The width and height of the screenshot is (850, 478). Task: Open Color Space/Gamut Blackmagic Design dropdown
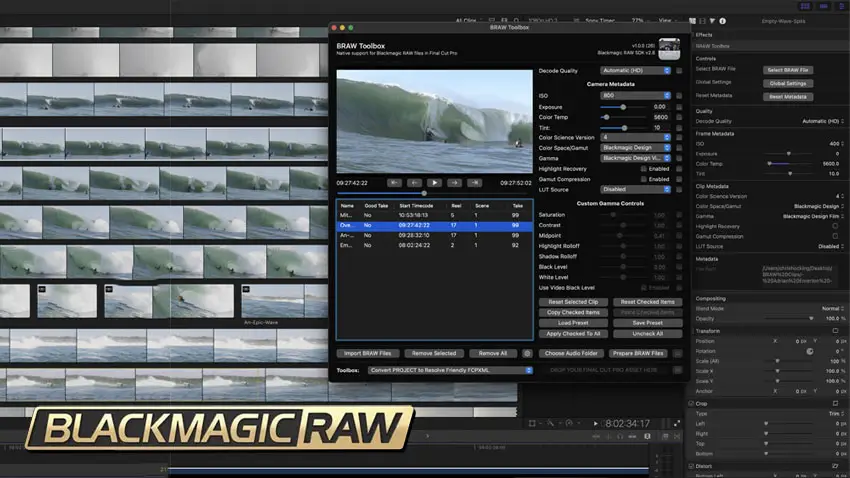click(635, 148)
